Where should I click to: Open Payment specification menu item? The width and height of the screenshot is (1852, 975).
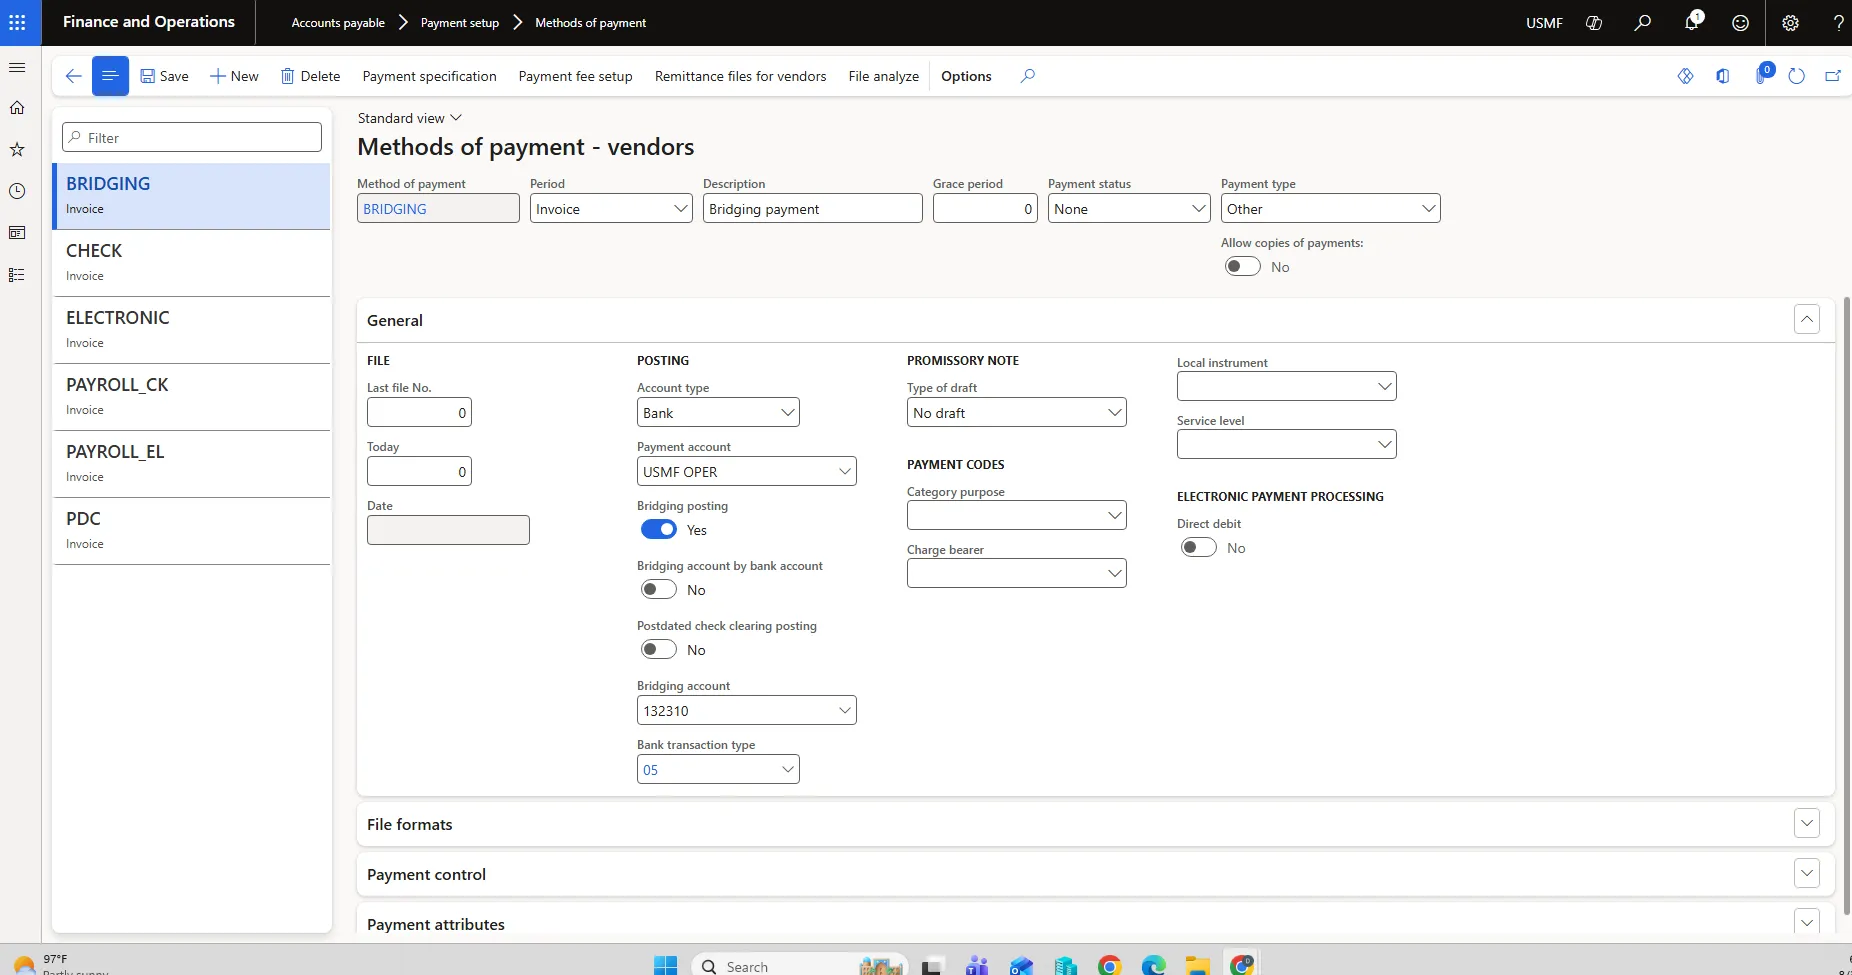429,76
